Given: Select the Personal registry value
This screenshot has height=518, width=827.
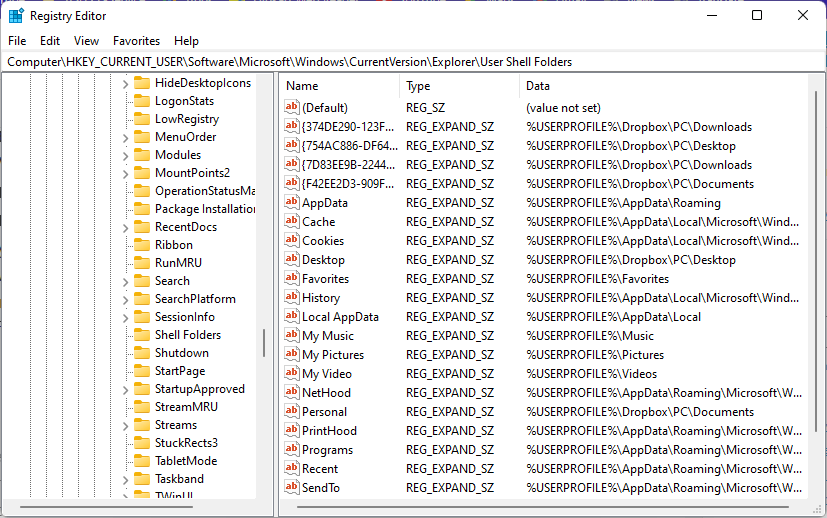Looking at the screenshot, I should (325, 412).
